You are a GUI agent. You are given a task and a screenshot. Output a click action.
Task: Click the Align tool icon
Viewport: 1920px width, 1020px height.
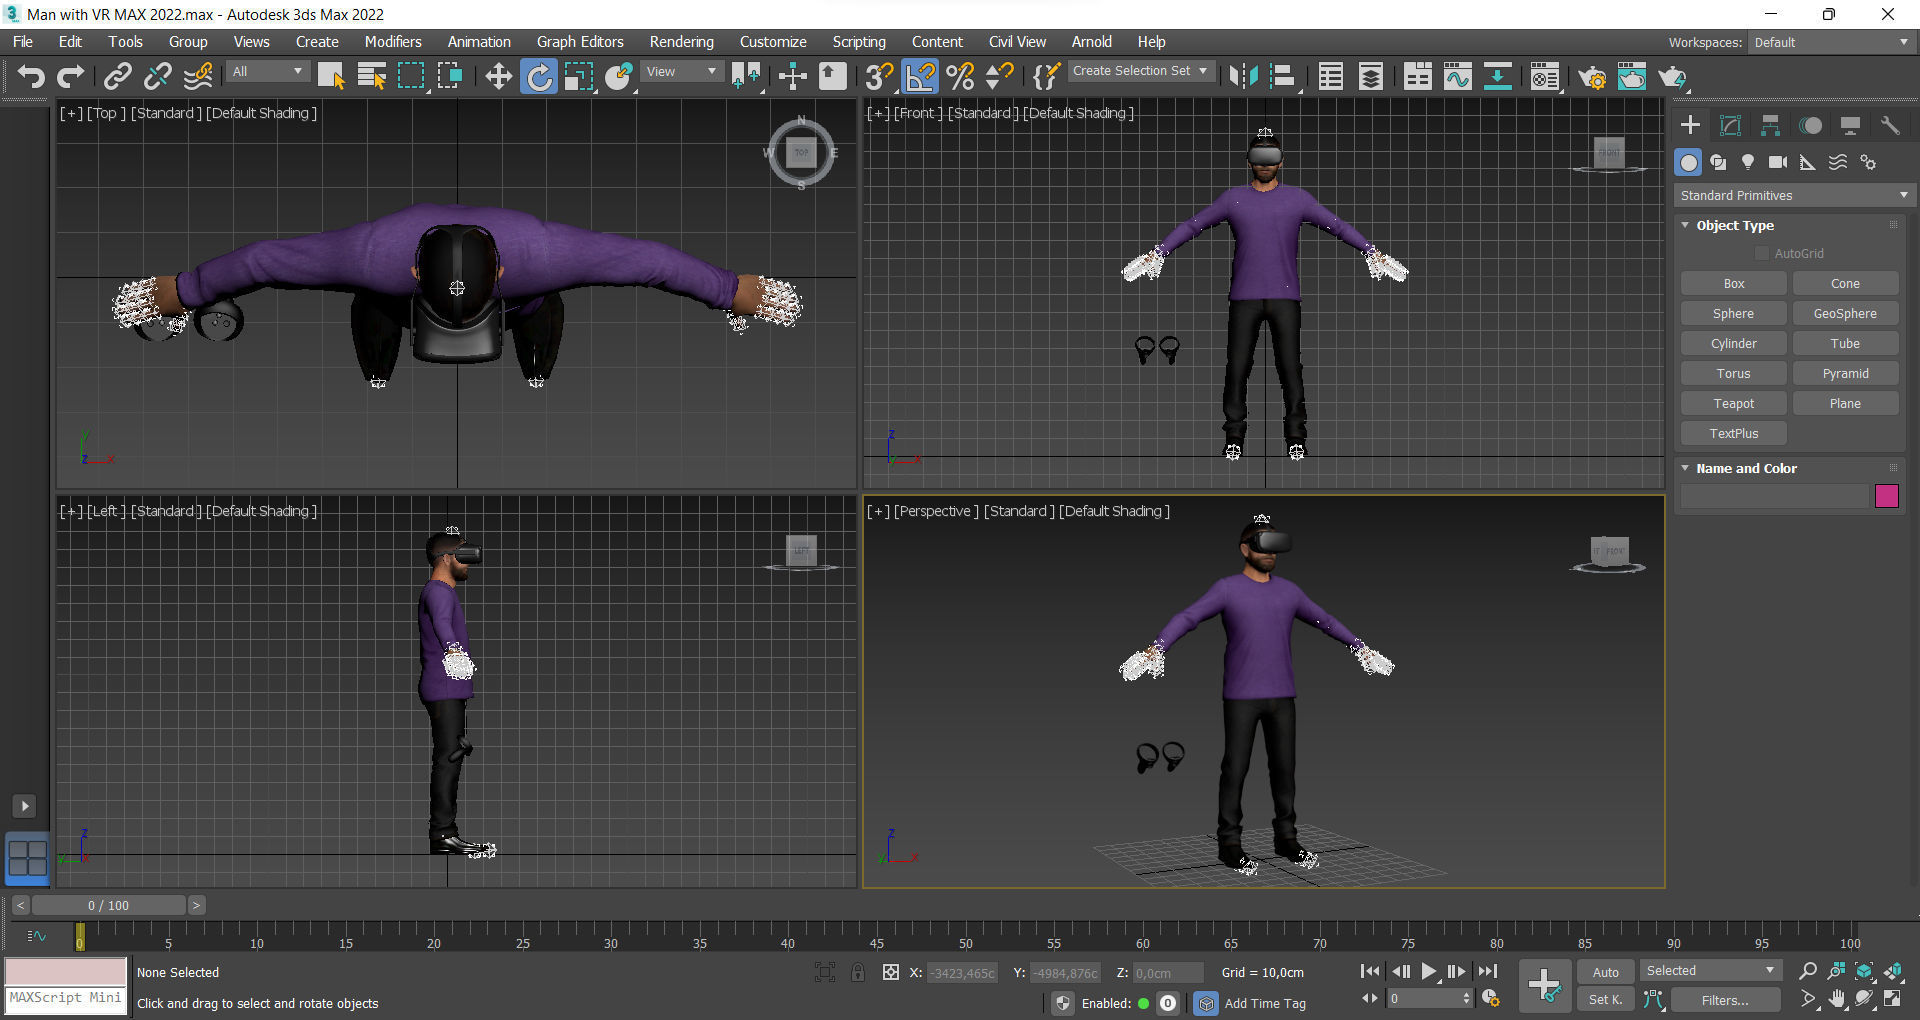(x=1282, y=77)
